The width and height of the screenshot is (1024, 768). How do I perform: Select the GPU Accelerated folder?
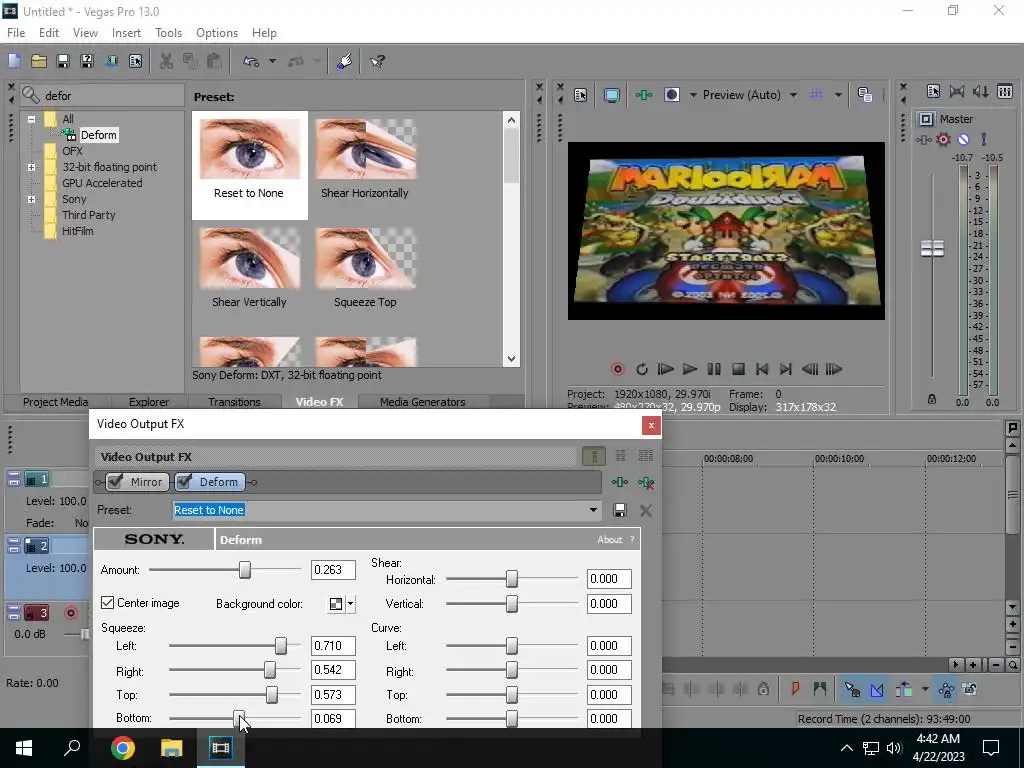point(102,183)
